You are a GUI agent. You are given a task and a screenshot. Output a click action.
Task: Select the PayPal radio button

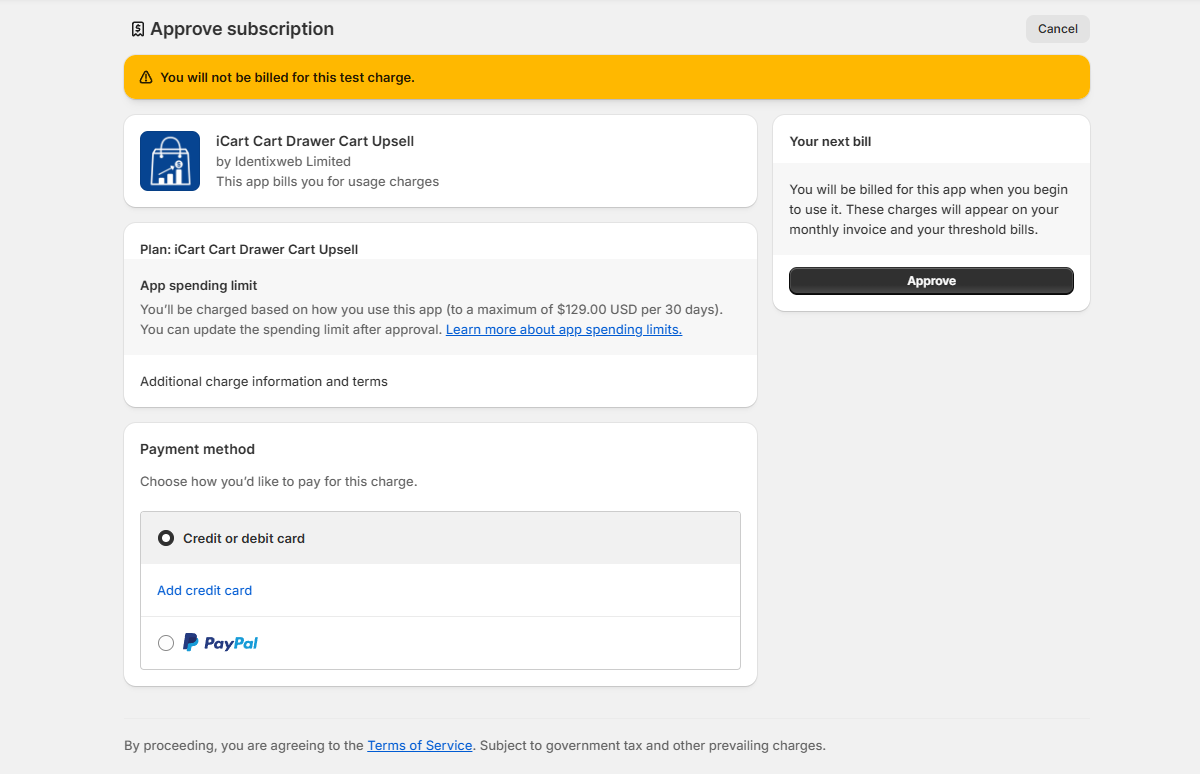pyautogui.click(x=166, y=643)
